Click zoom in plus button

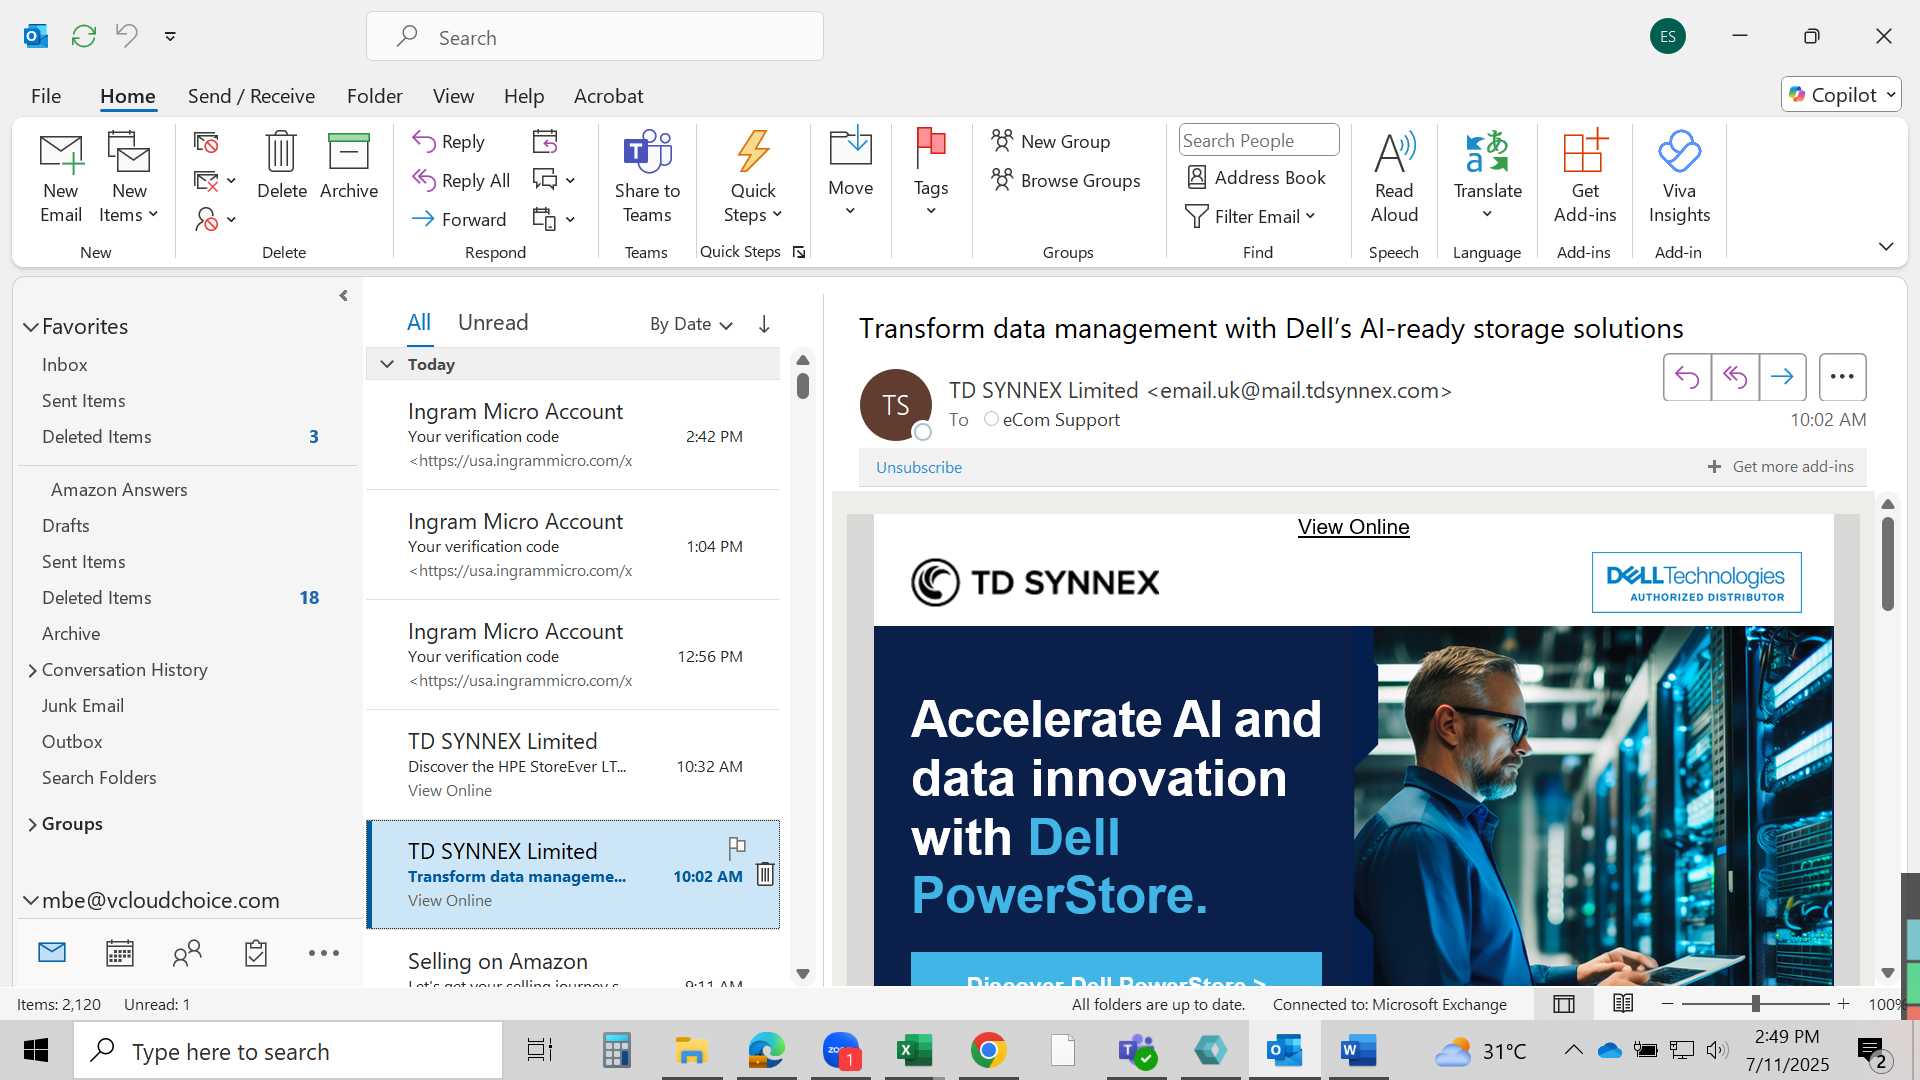point(1844,1003)
